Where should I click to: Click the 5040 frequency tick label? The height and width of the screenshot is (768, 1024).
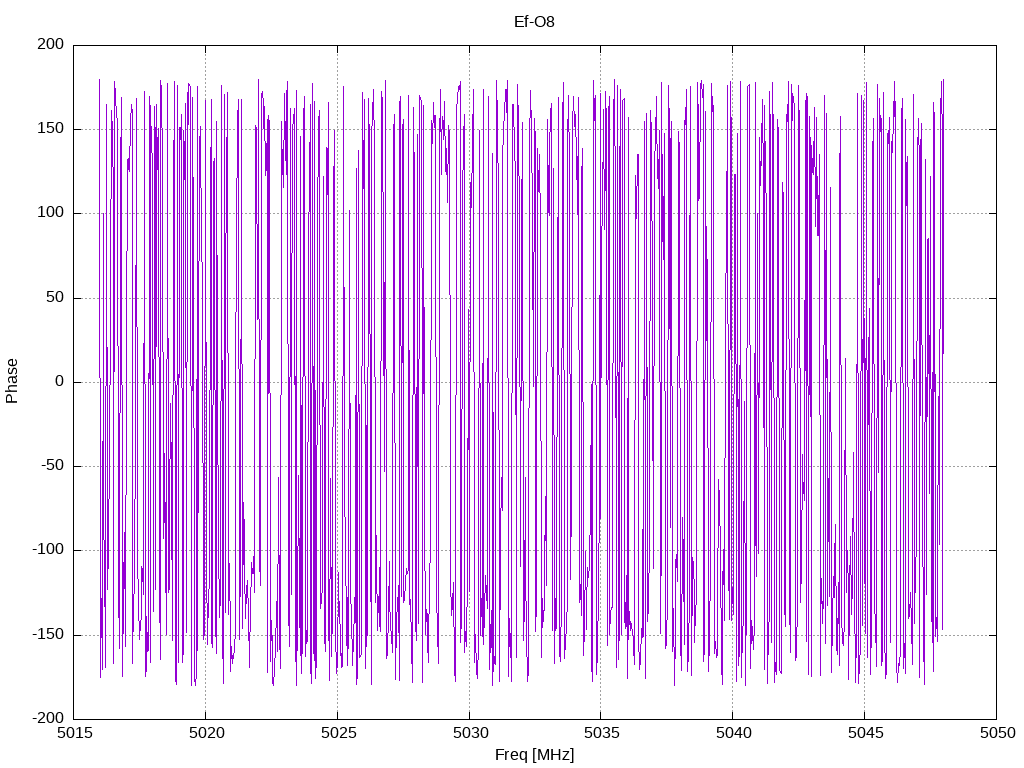pyautogui.click(x=733, y=733)
